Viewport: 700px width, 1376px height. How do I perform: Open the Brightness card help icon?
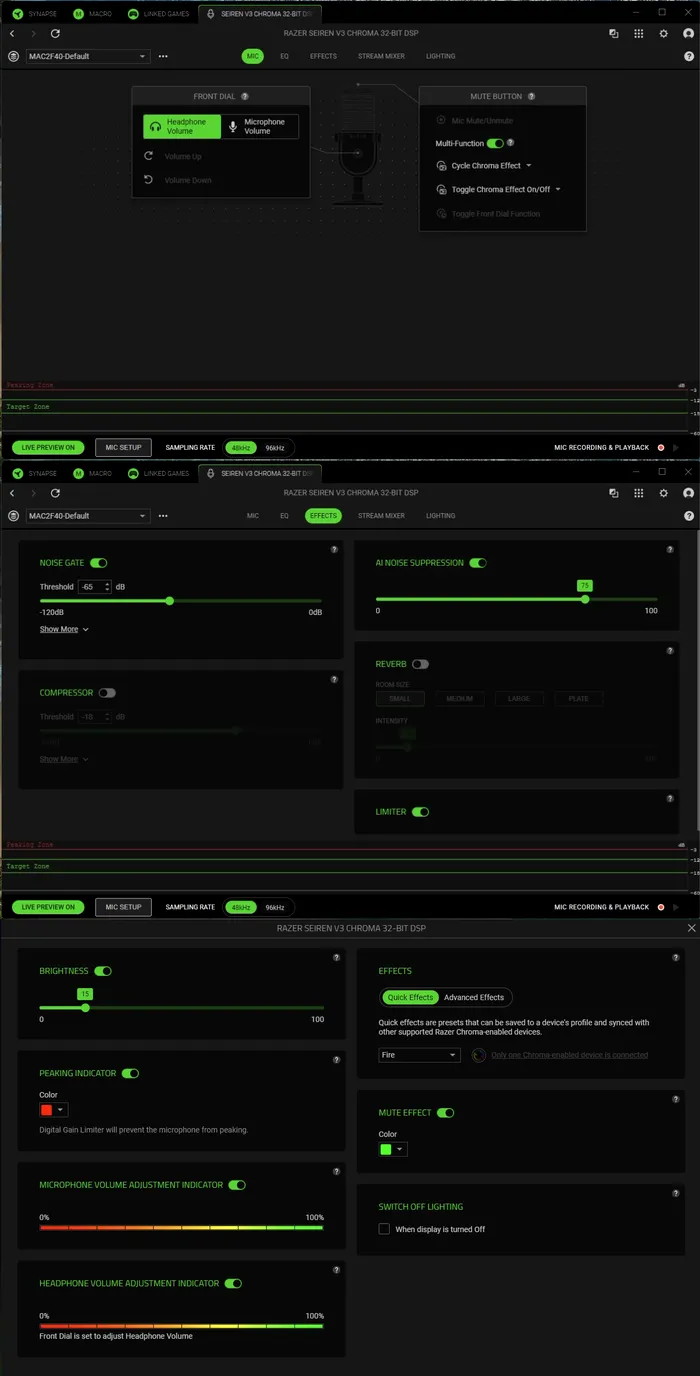click(336, 957)
